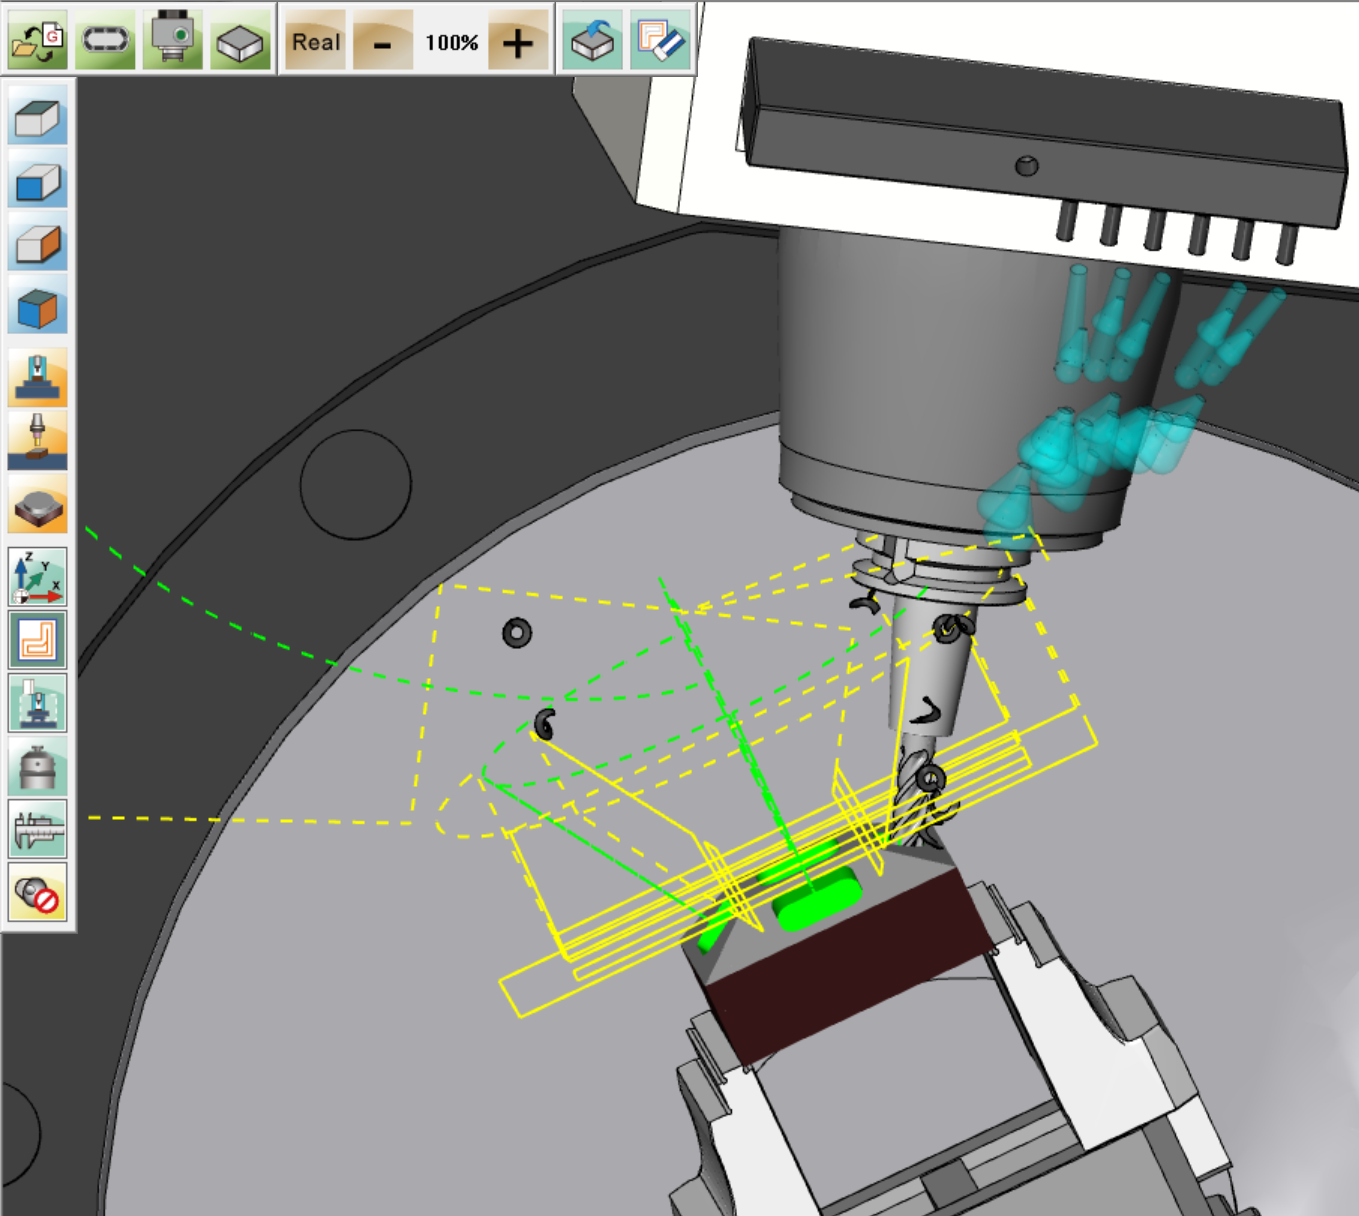Click the restore stock icon with blue arrow
This screenshot has width=1359, height=1216.
click(x=593, y=40)
